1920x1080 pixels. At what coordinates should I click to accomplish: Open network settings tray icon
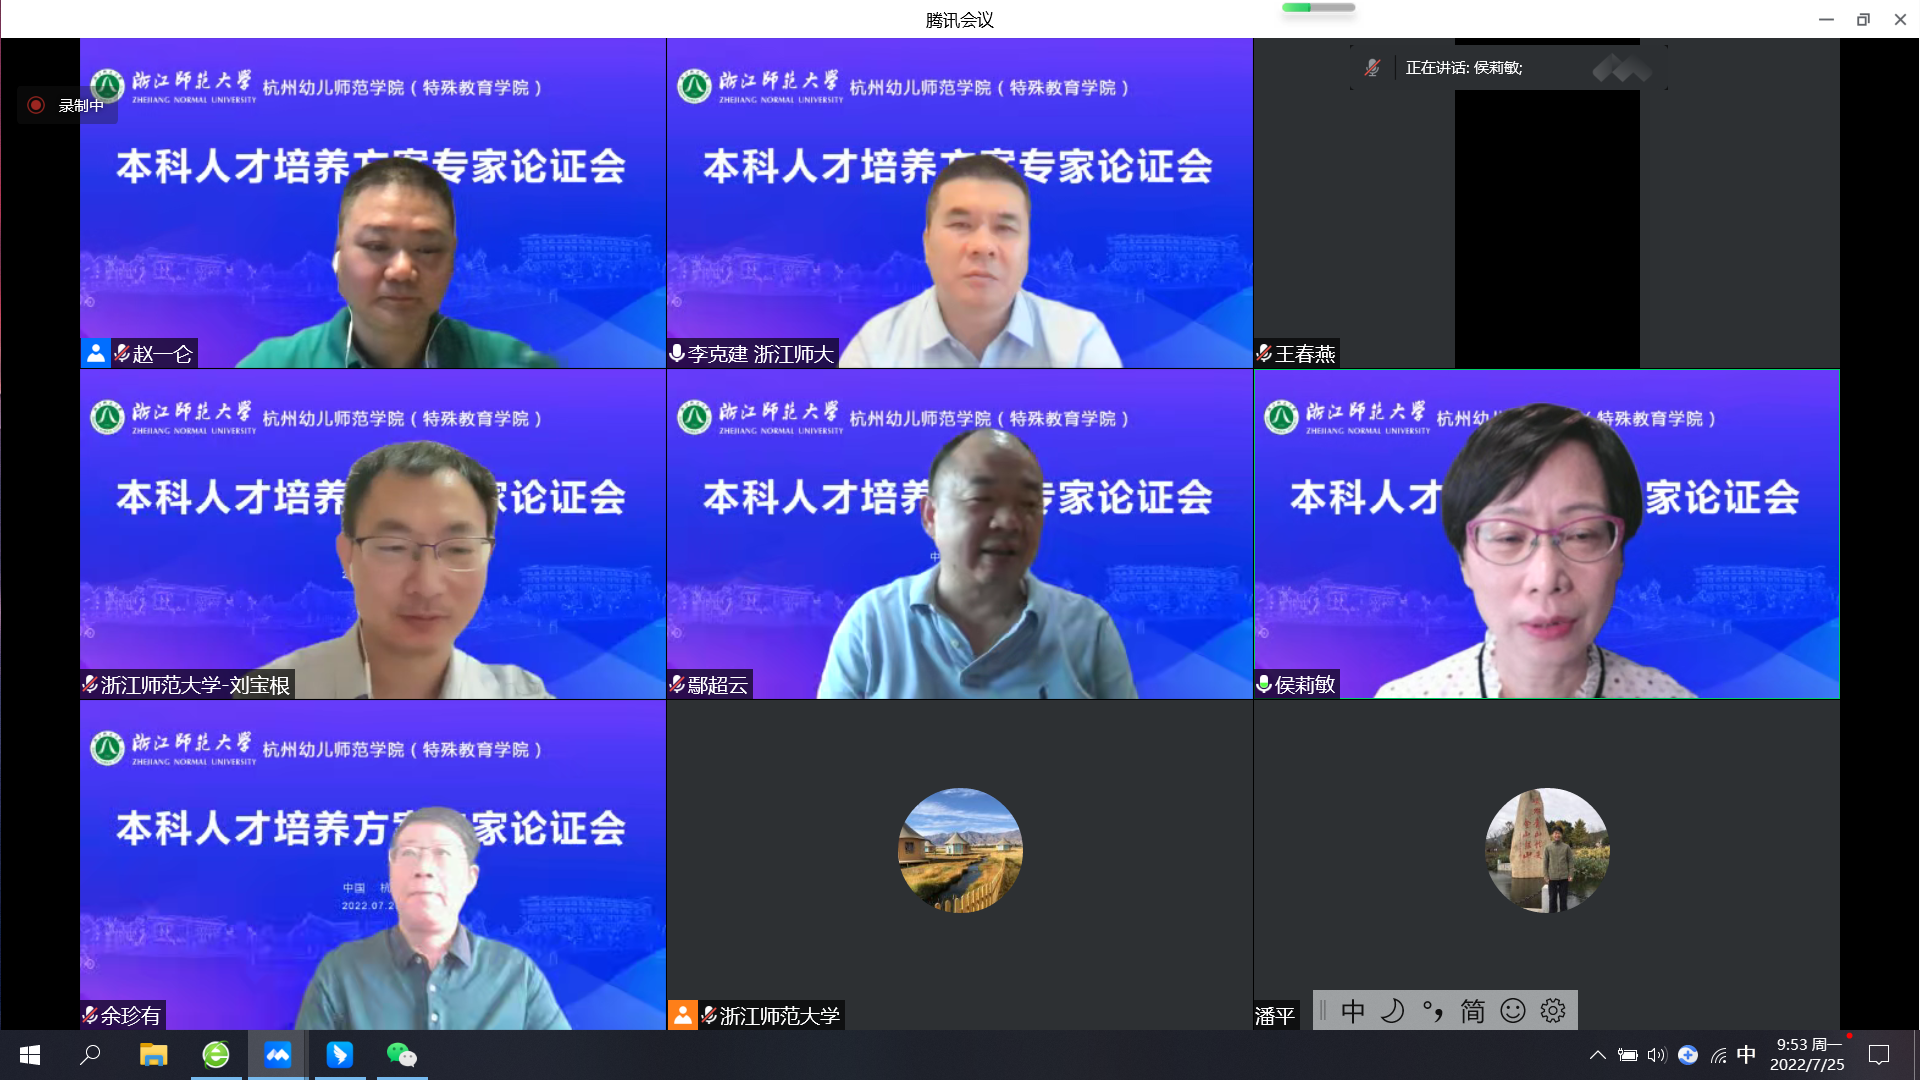(x=1718, y=1055)
